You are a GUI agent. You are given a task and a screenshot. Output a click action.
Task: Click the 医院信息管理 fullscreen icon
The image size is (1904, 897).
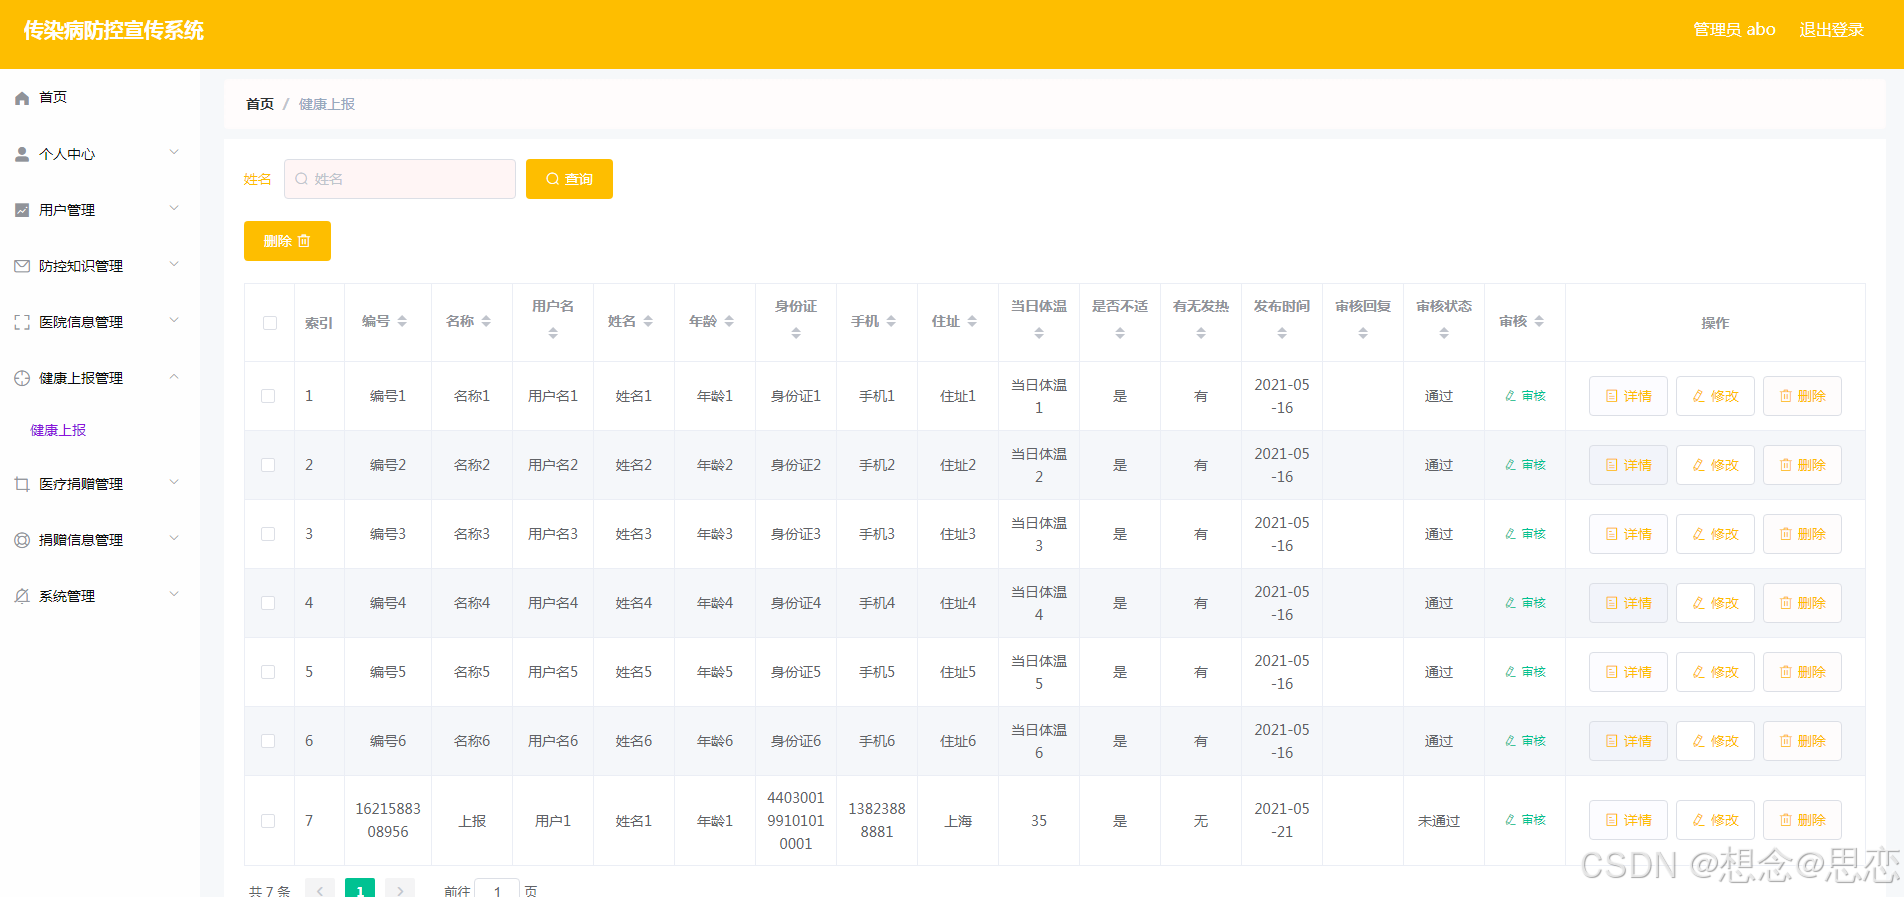coord(22,322)
